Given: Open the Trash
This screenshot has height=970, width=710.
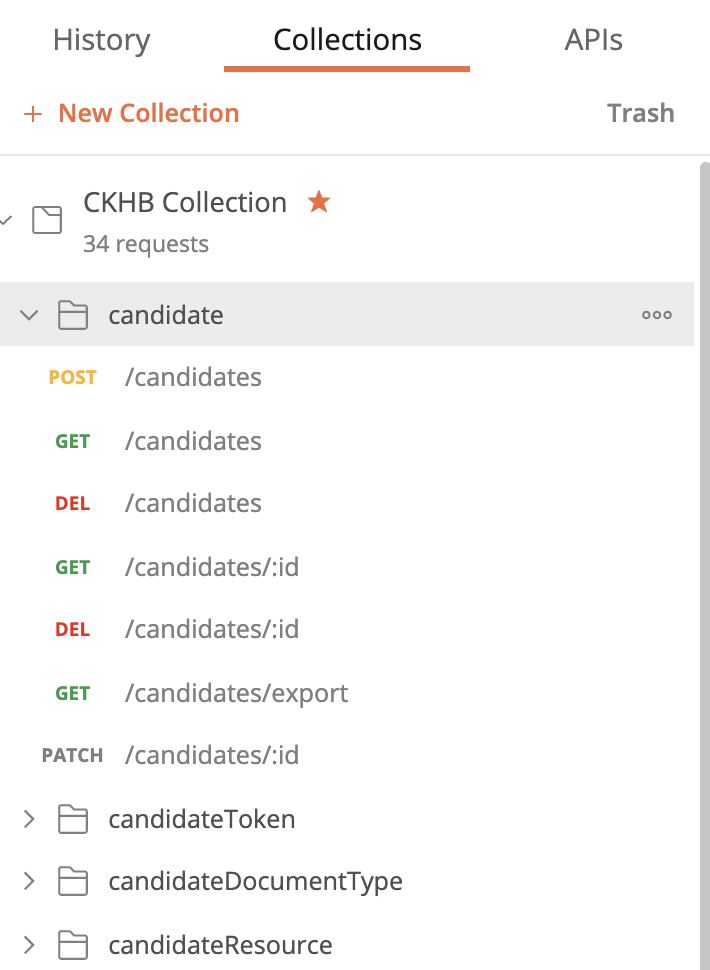Looking at the screenshot, I should pos(641,113).
